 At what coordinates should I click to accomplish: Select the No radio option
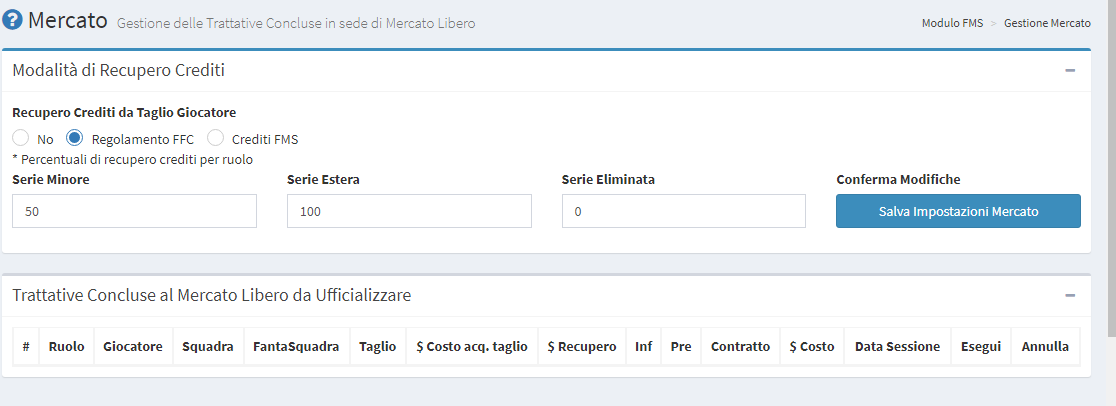[x=21, y=138]
